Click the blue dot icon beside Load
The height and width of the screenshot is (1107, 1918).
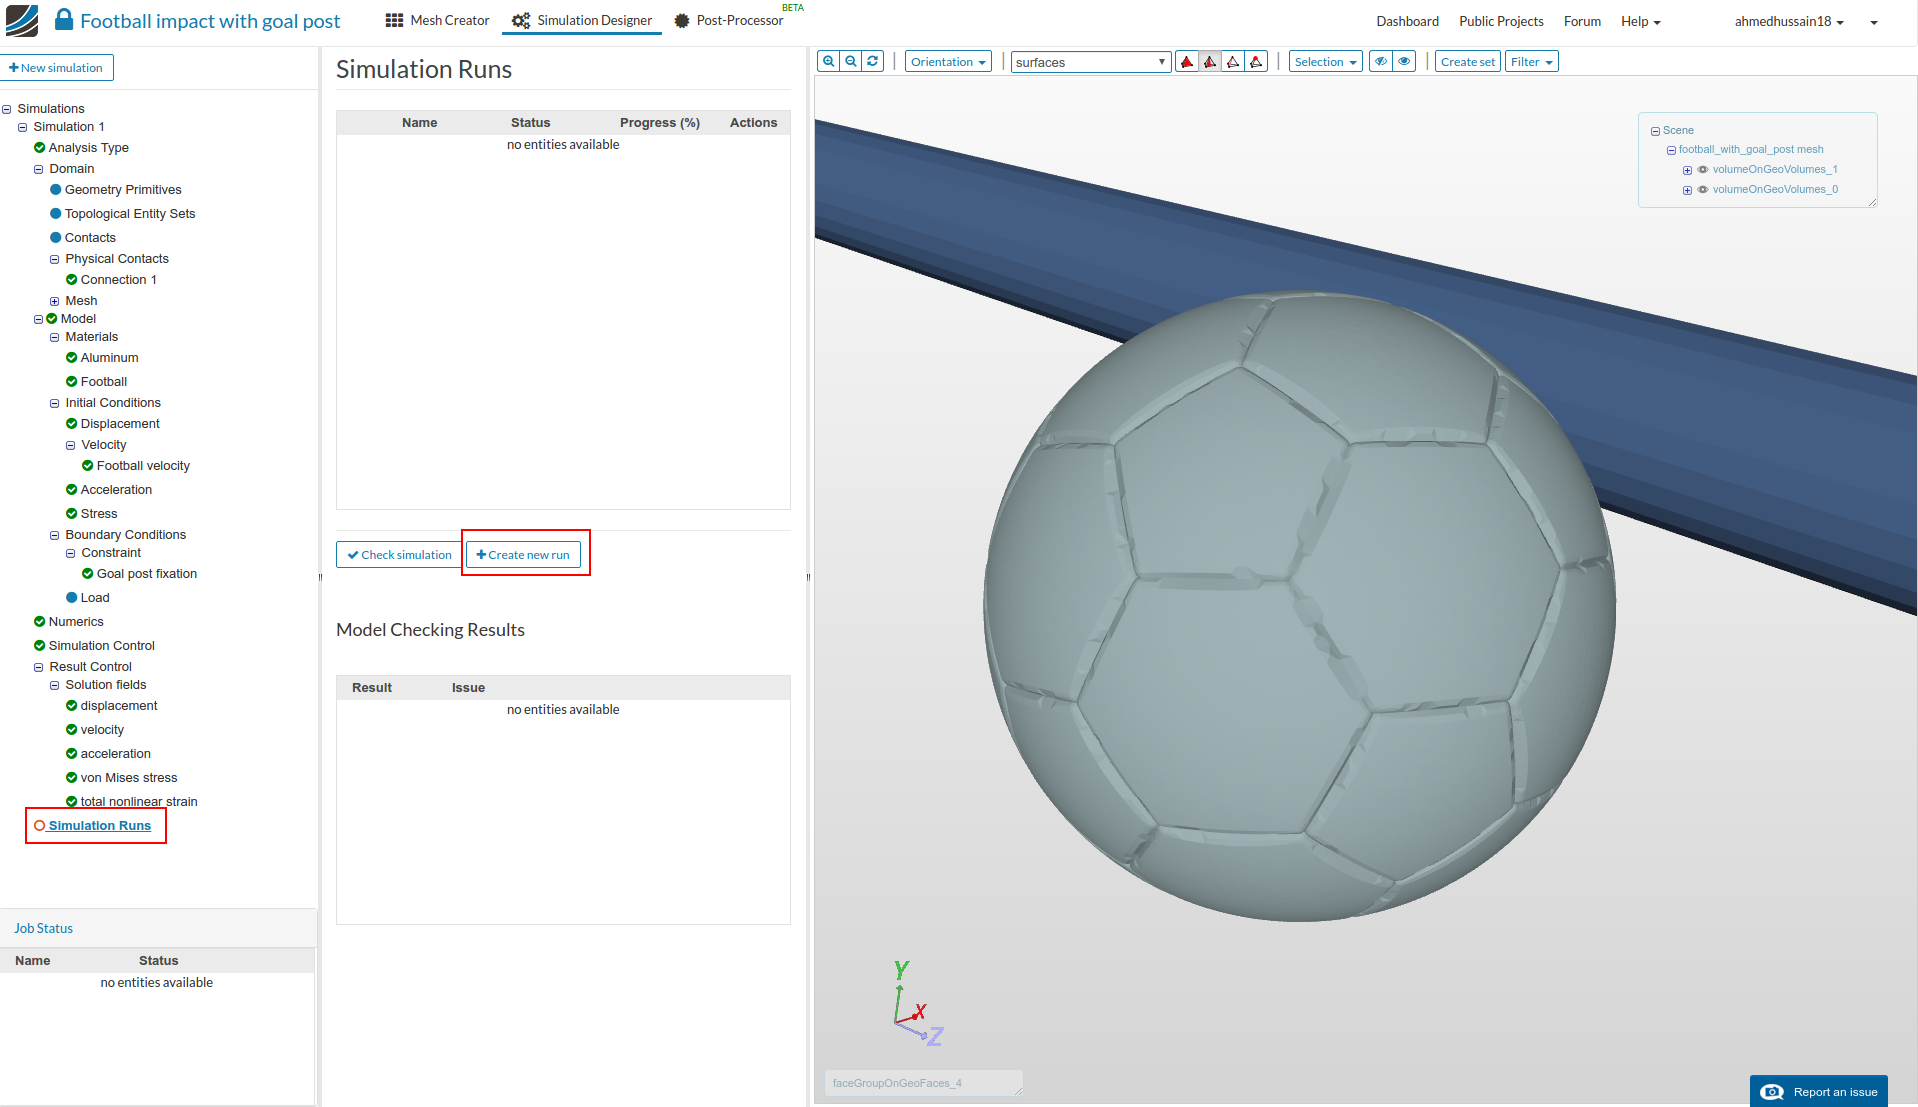click(72, 598)
